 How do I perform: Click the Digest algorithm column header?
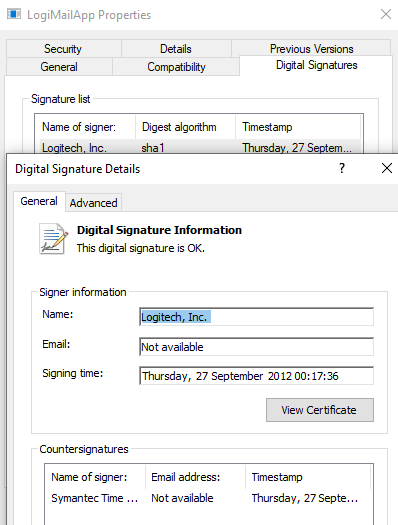tap(186, 127)
